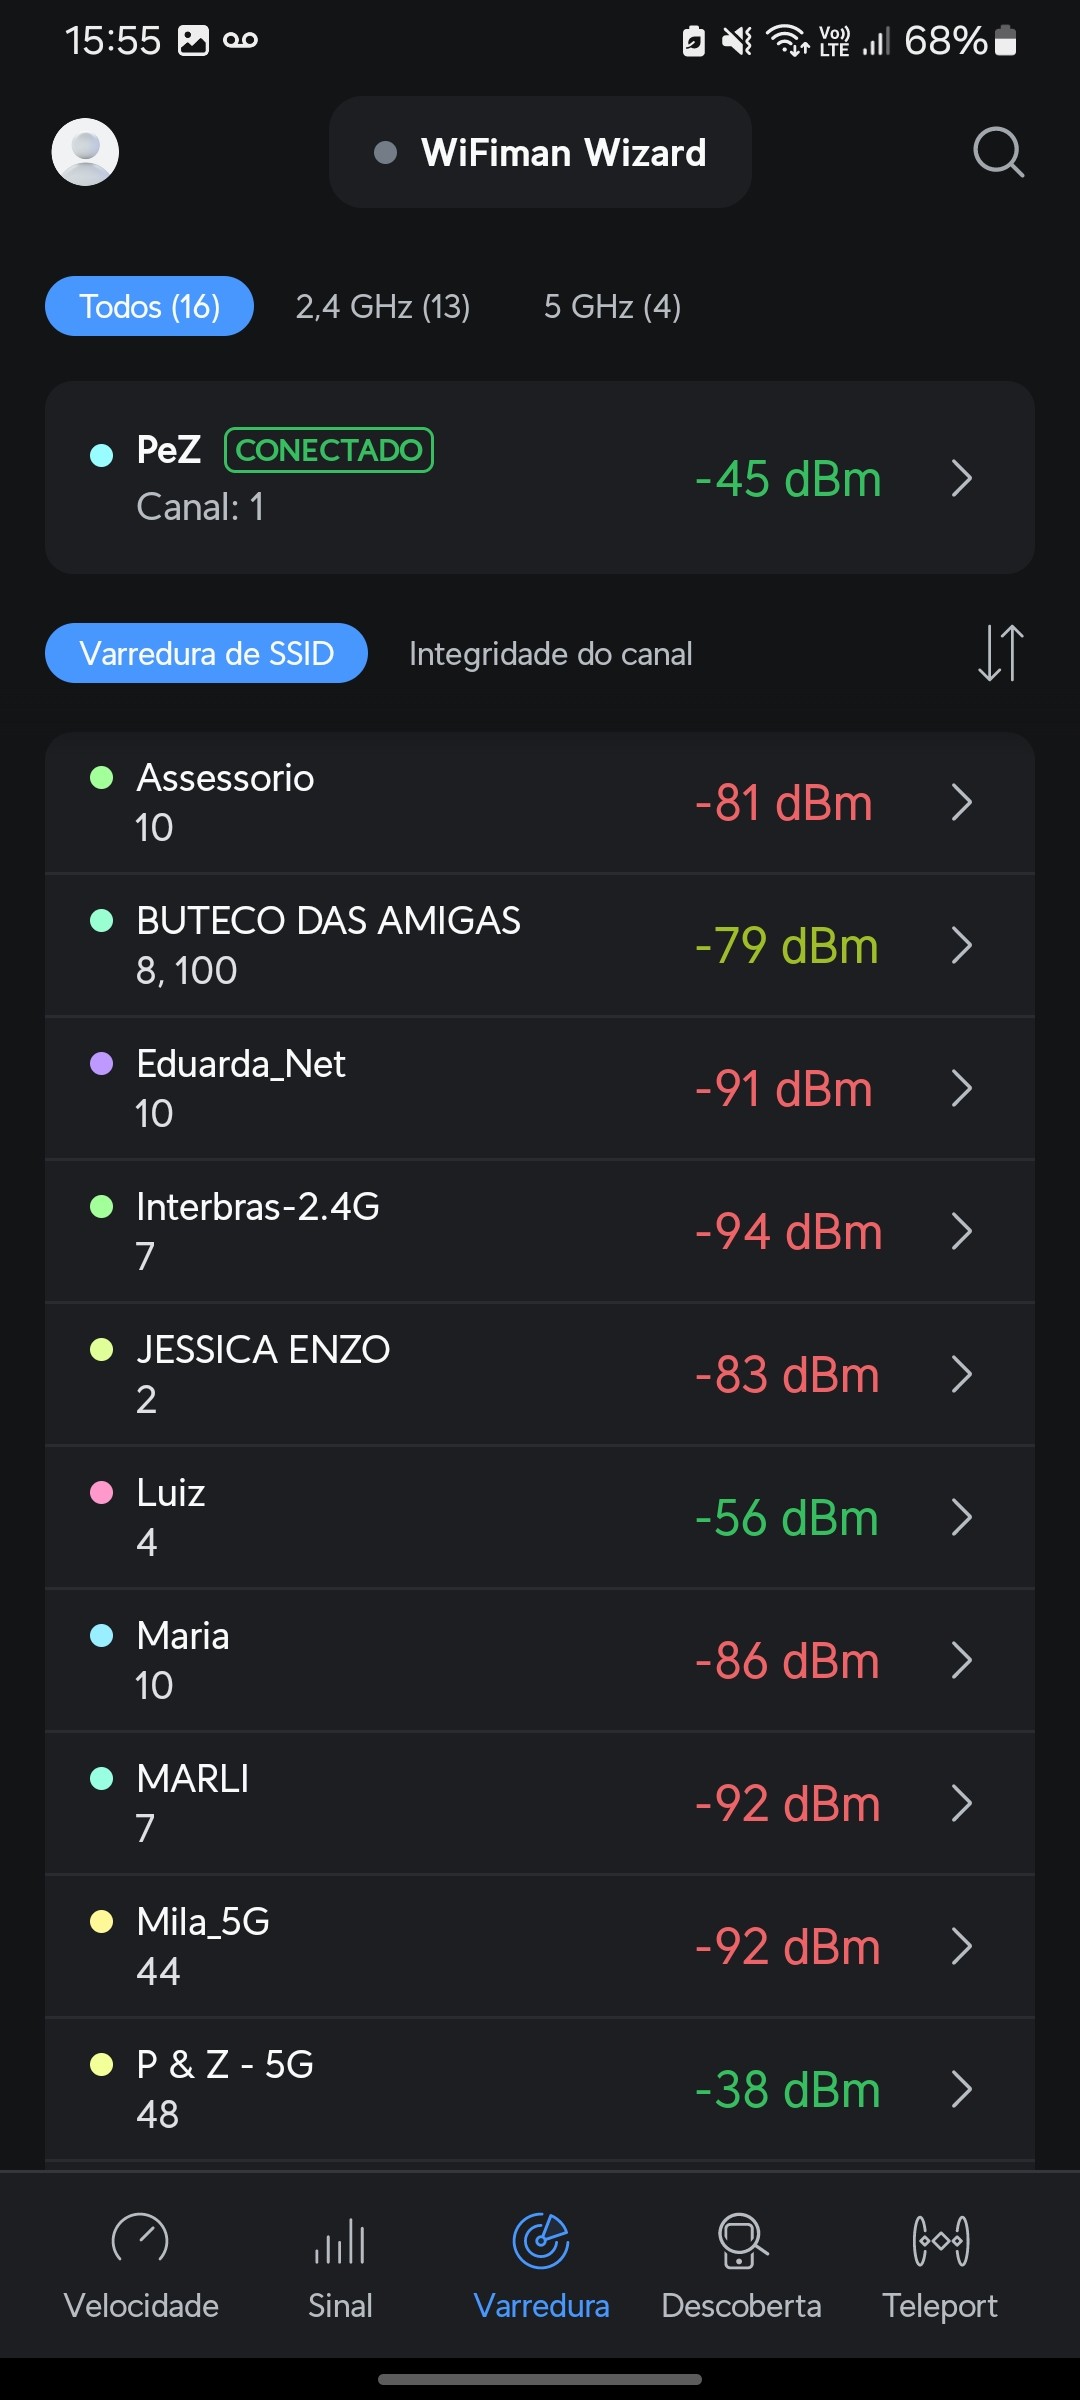
Task: Tap the WiFiman Wizard button
Action: 540,152
